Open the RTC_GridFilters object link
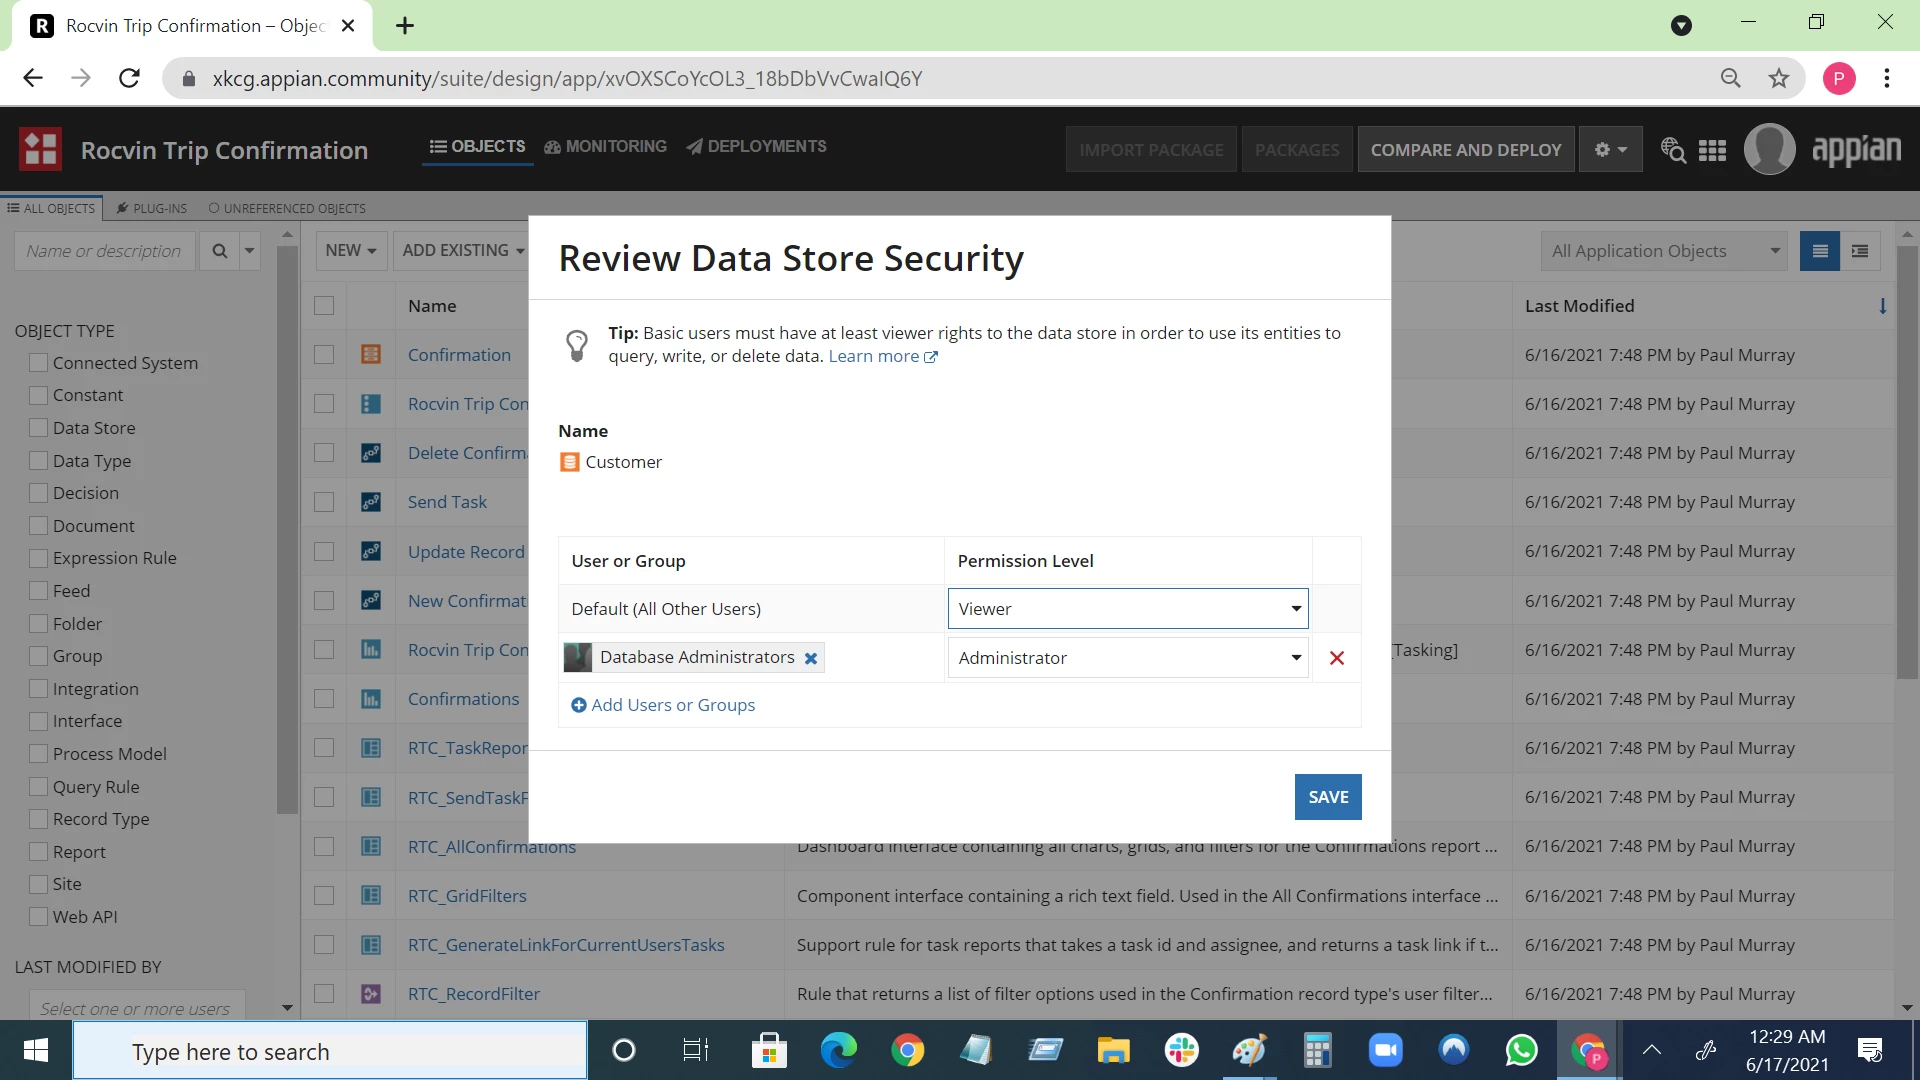Viewport: 1920px width, 1080px height. [467, 896]
